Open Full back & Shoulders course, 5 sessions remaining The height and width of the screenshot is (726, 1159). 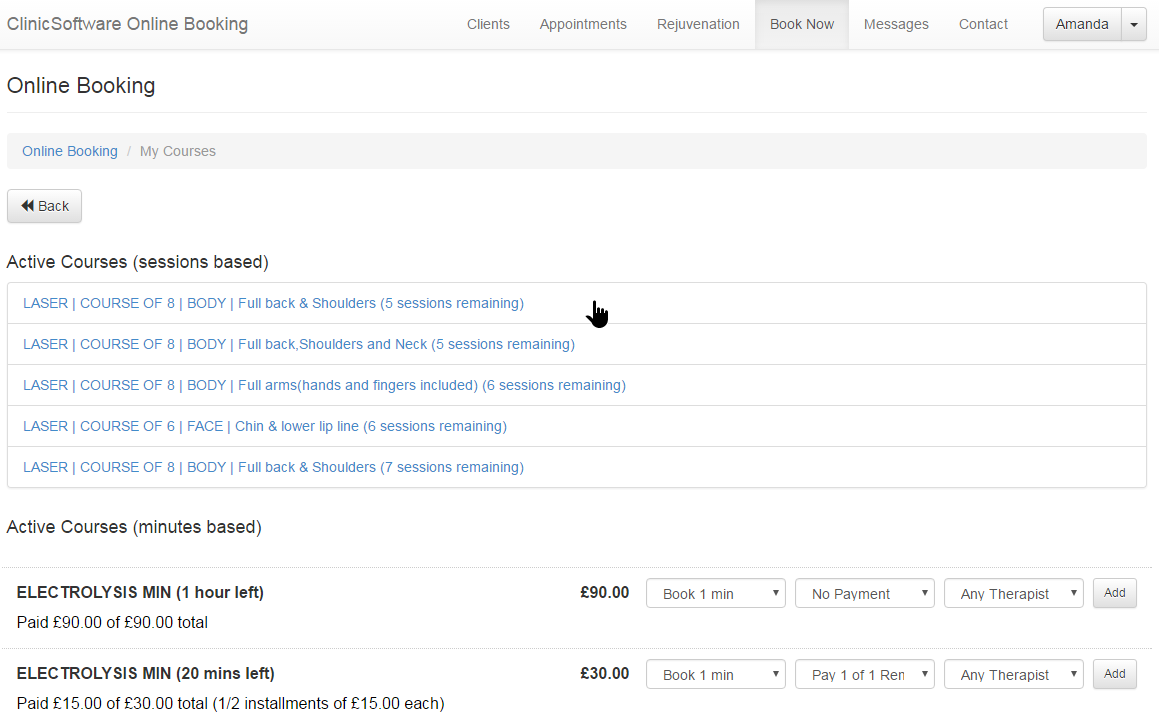coord(273,303)
